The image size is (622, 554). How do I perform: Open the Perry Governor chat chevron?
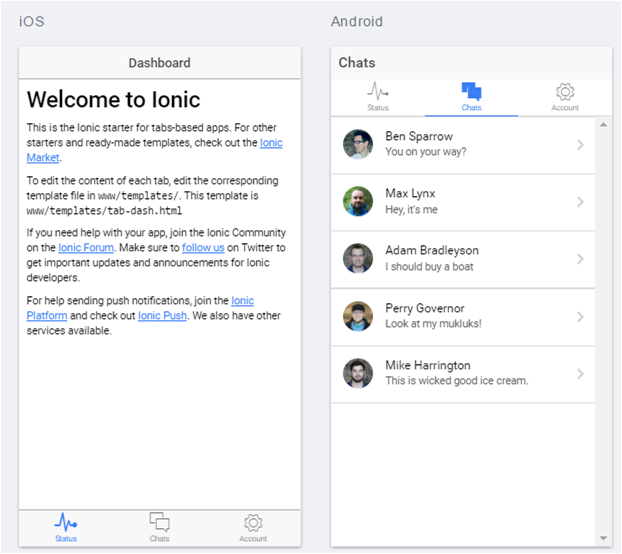pos(580,317)
